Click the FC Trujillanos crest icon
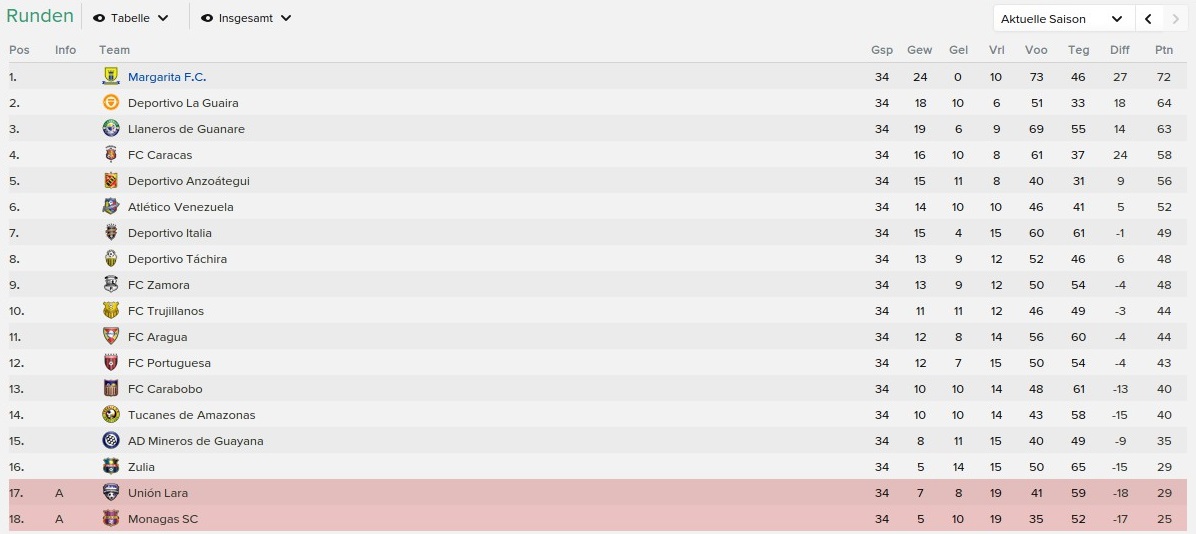This screenshot has height=534, width=1196. (x=111, y=310)
